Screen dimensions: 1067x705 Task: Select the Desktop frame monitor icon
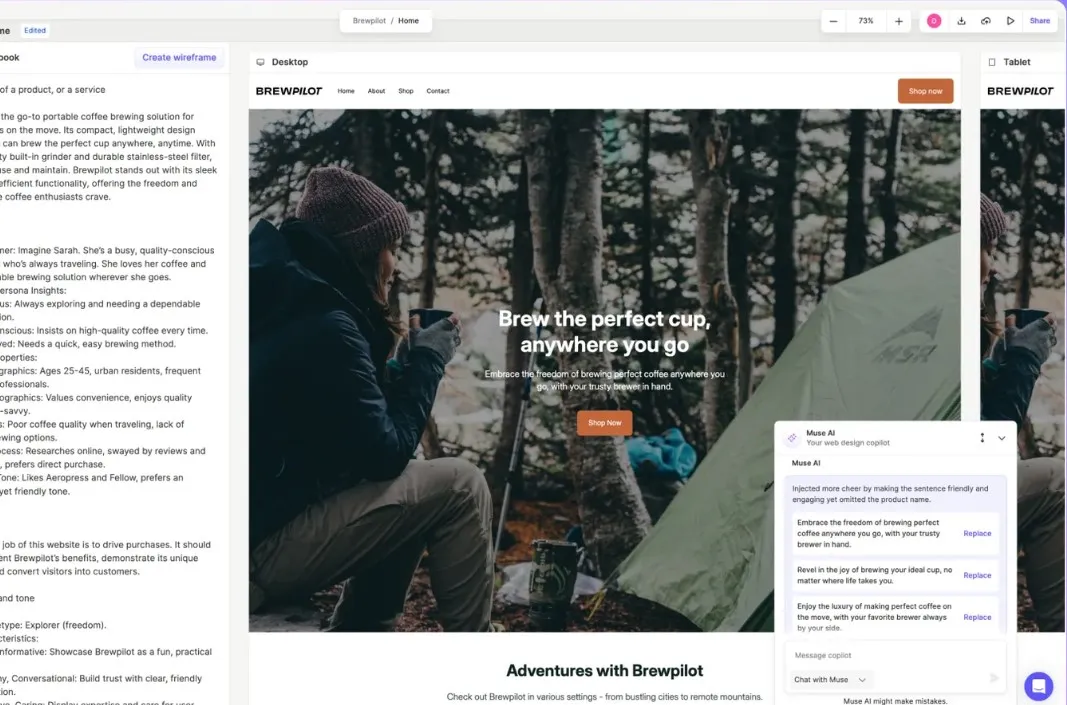(x=260, y=62)
